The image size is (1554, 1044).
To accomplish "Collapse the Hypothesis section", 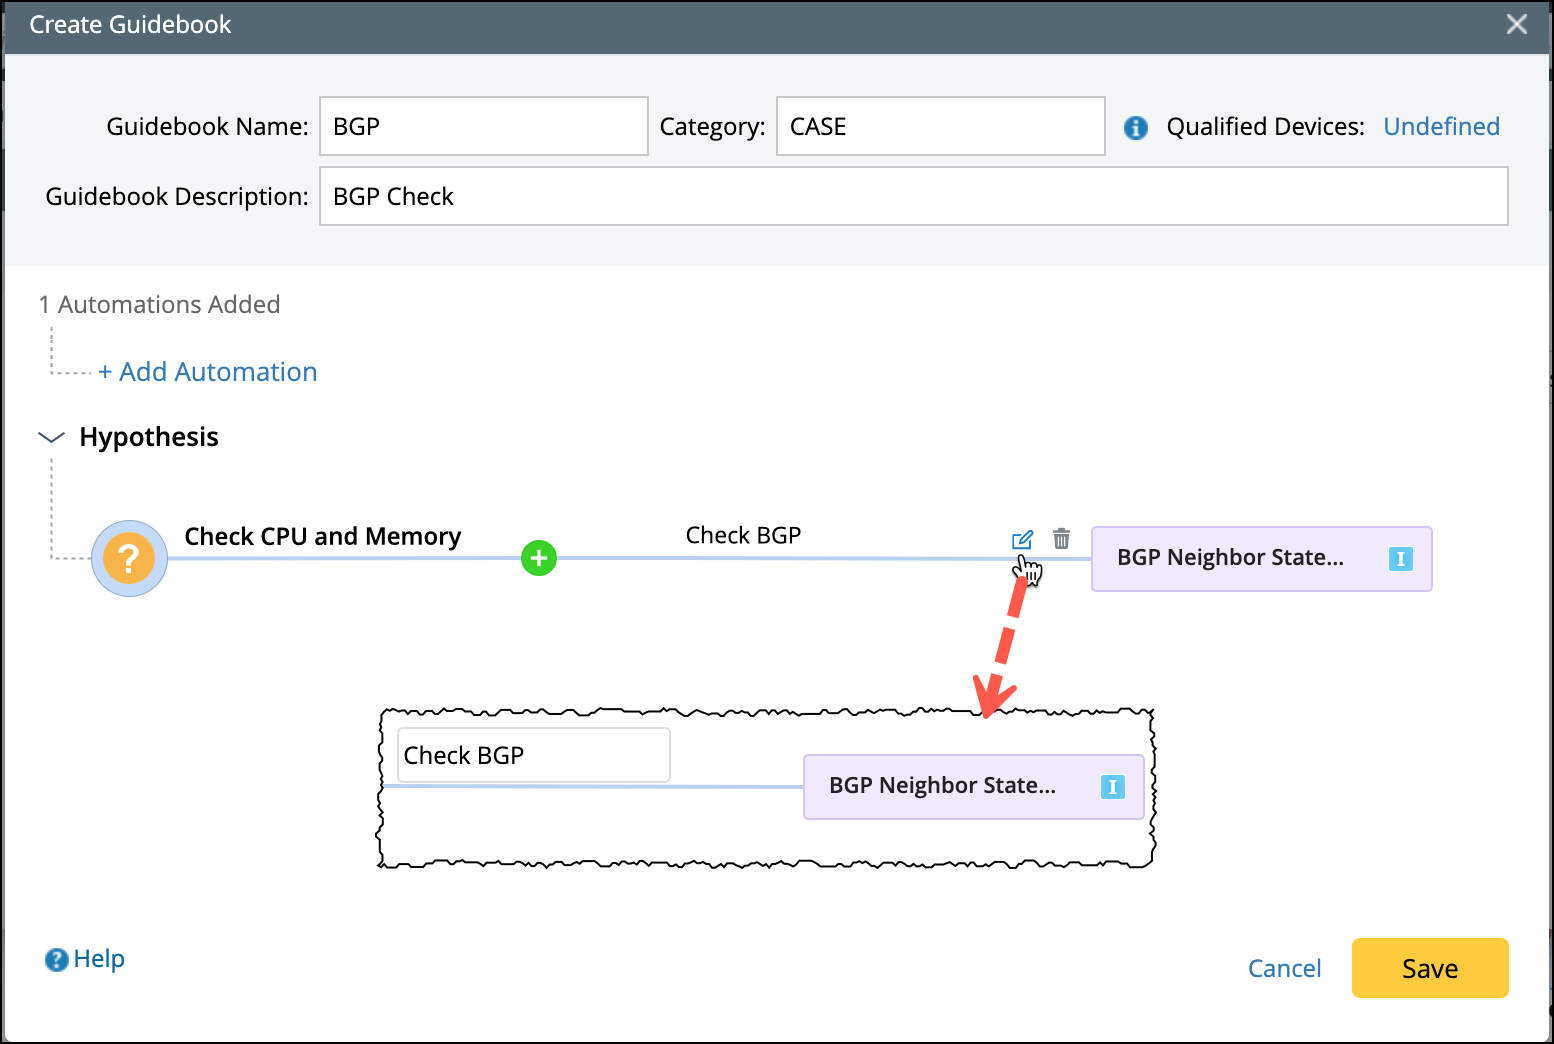I will [x=51, y=437].
